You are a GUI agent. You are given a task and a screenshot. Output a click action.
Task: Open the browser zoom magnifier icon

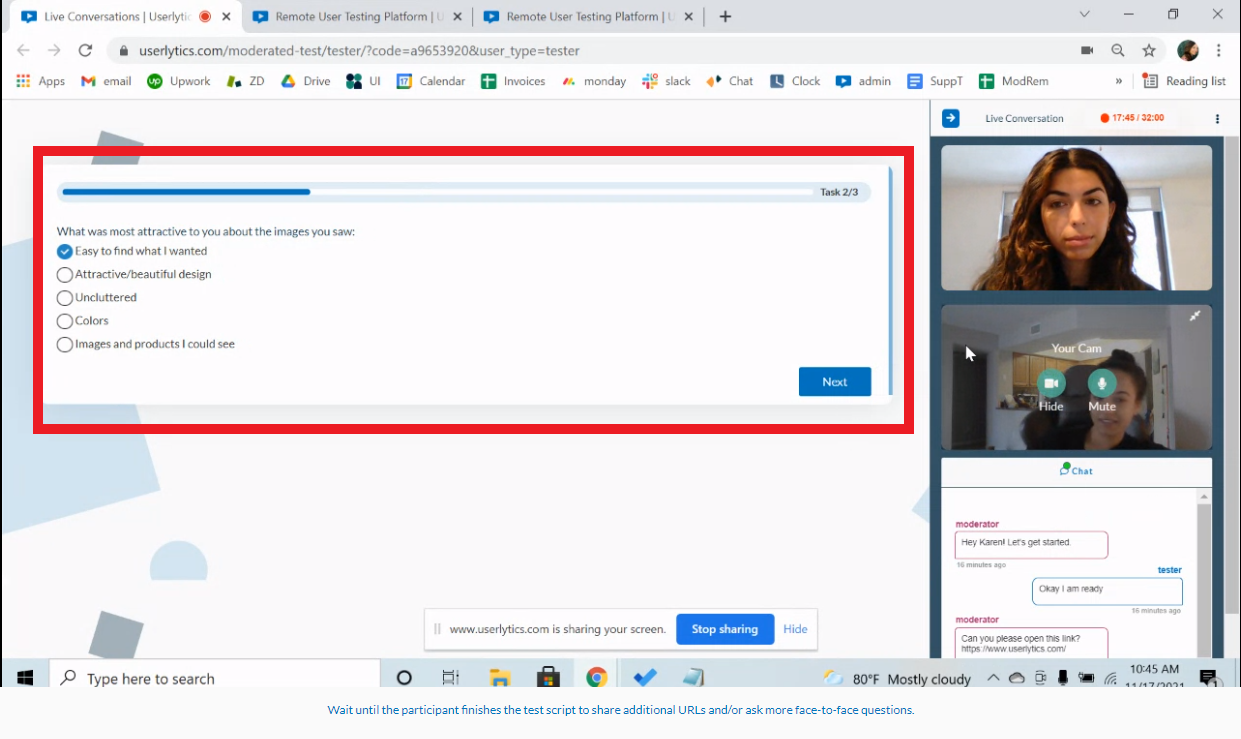[x=1118, y=50]
